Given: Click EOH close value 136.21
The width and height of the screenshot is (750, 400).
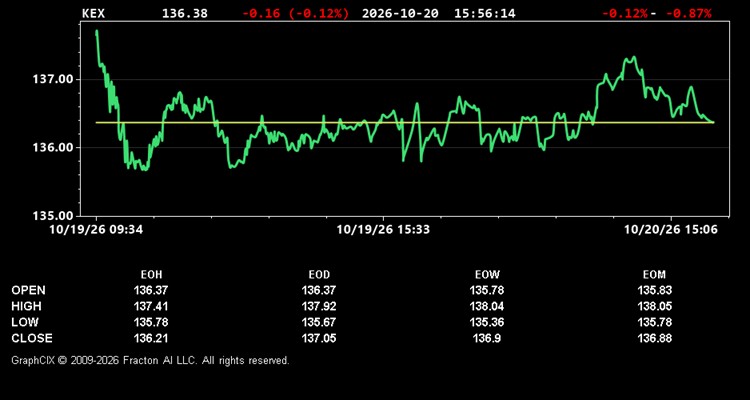Looking at the screenshot, I should pos(151,338).
